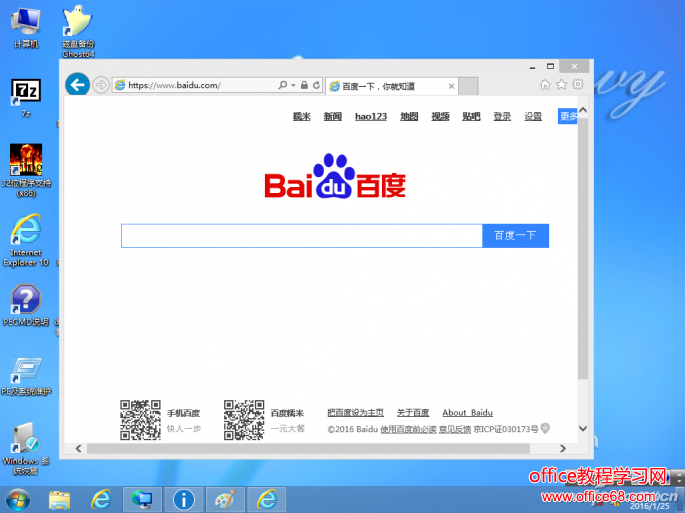Click the vertical scrollbar up arrow
Screen dimensions: 685x513
tap(583, 111)
